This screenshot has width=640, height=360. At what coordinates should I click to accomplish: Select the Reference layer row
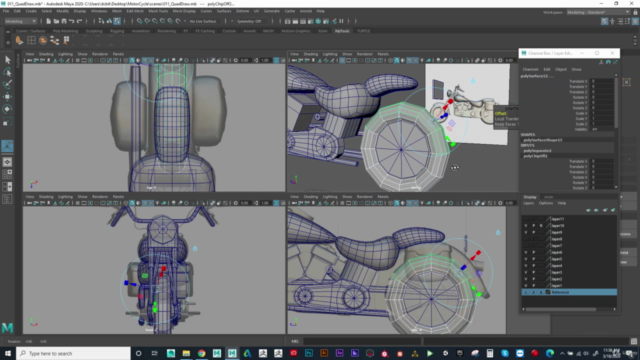(x=569, y=292)
